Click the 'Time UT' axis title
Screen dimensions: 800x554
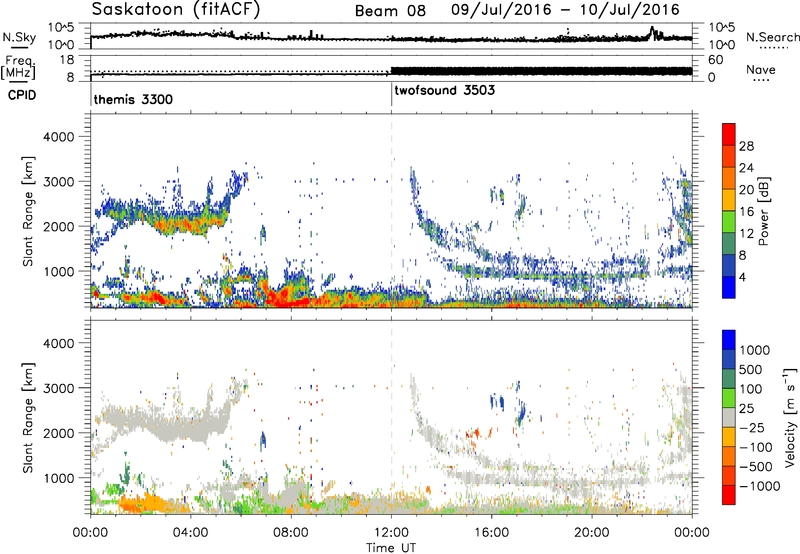coord(391,548)
